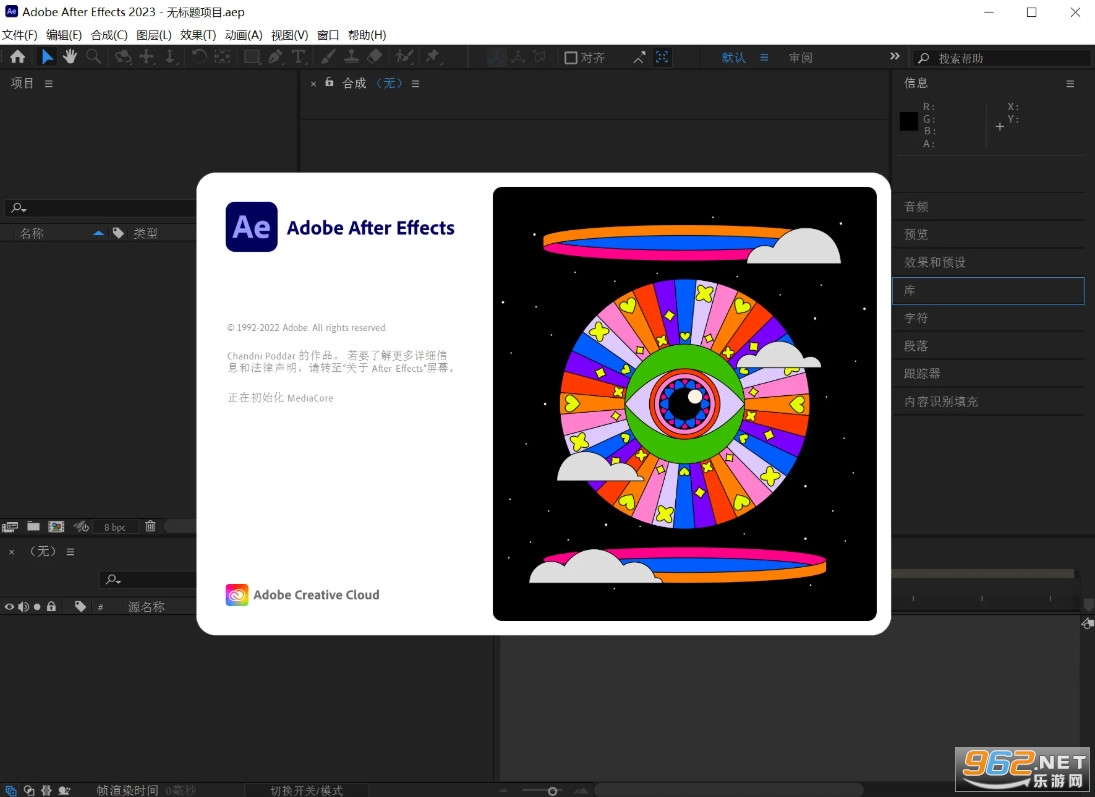Open the 信息 panel menu
The height and width of the screenshot is (797, 1095).
[x=1070, y=83]
